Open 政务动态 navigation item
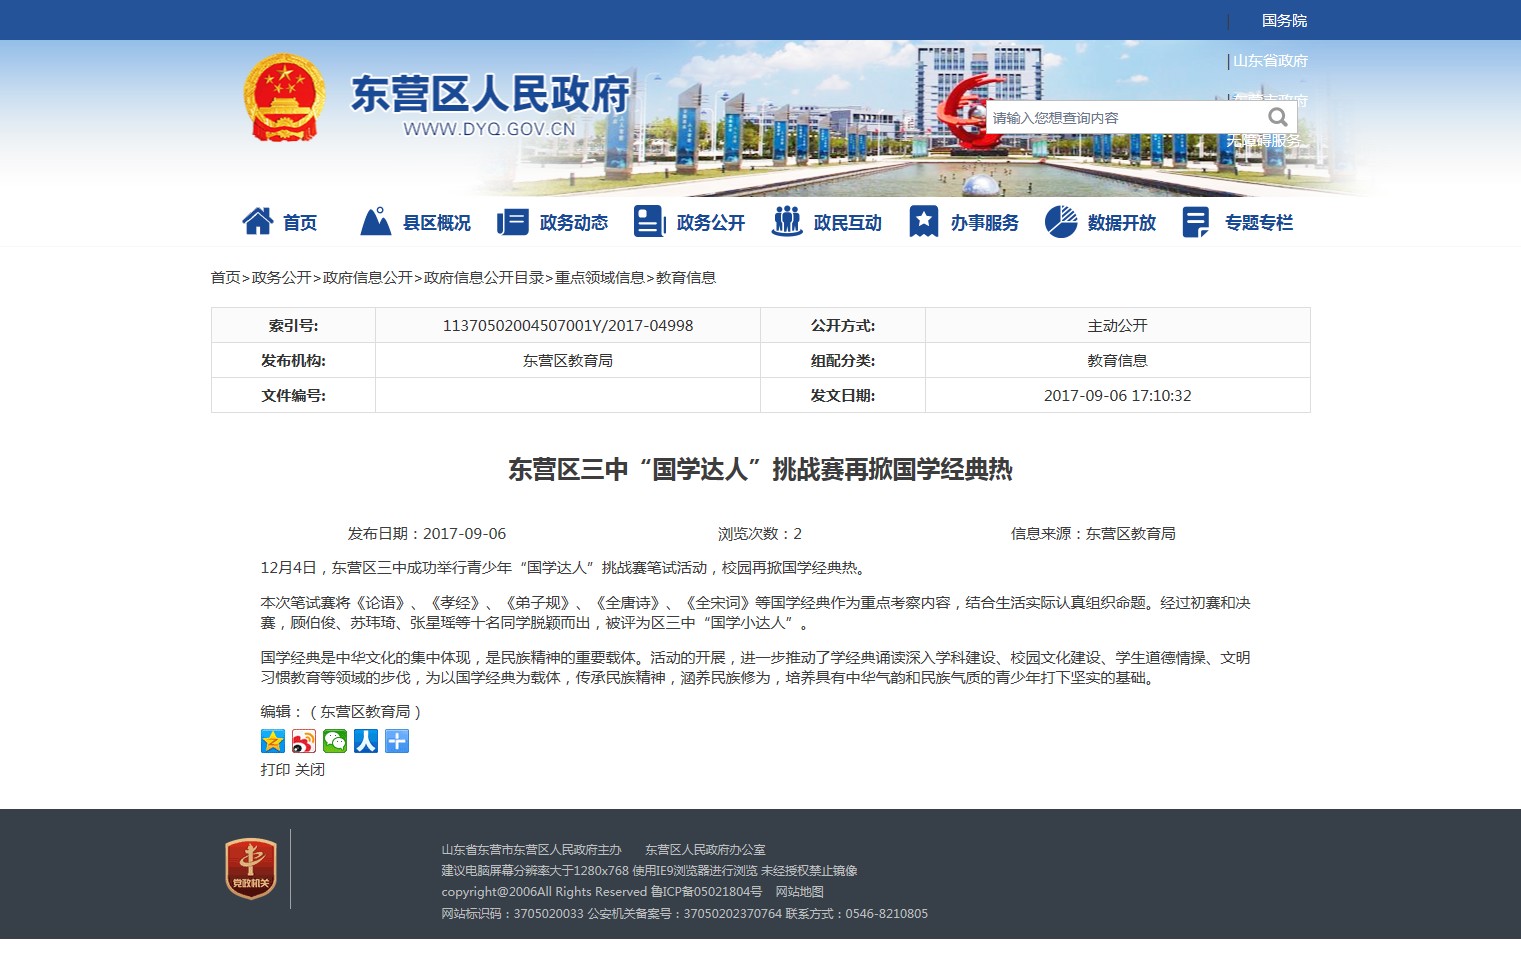This screenshot has width=1521, height=959. click(x=553, y=222)
